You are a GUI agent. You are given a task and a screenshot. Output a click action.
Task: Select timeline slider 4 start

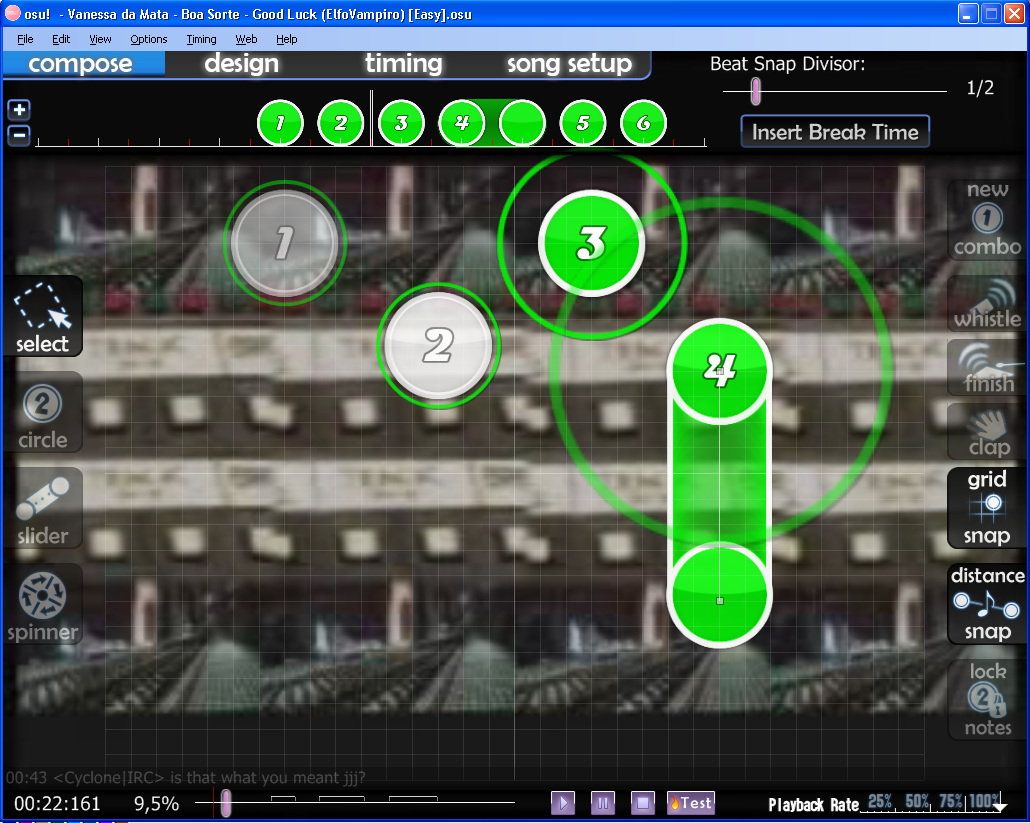click(462, 123)
